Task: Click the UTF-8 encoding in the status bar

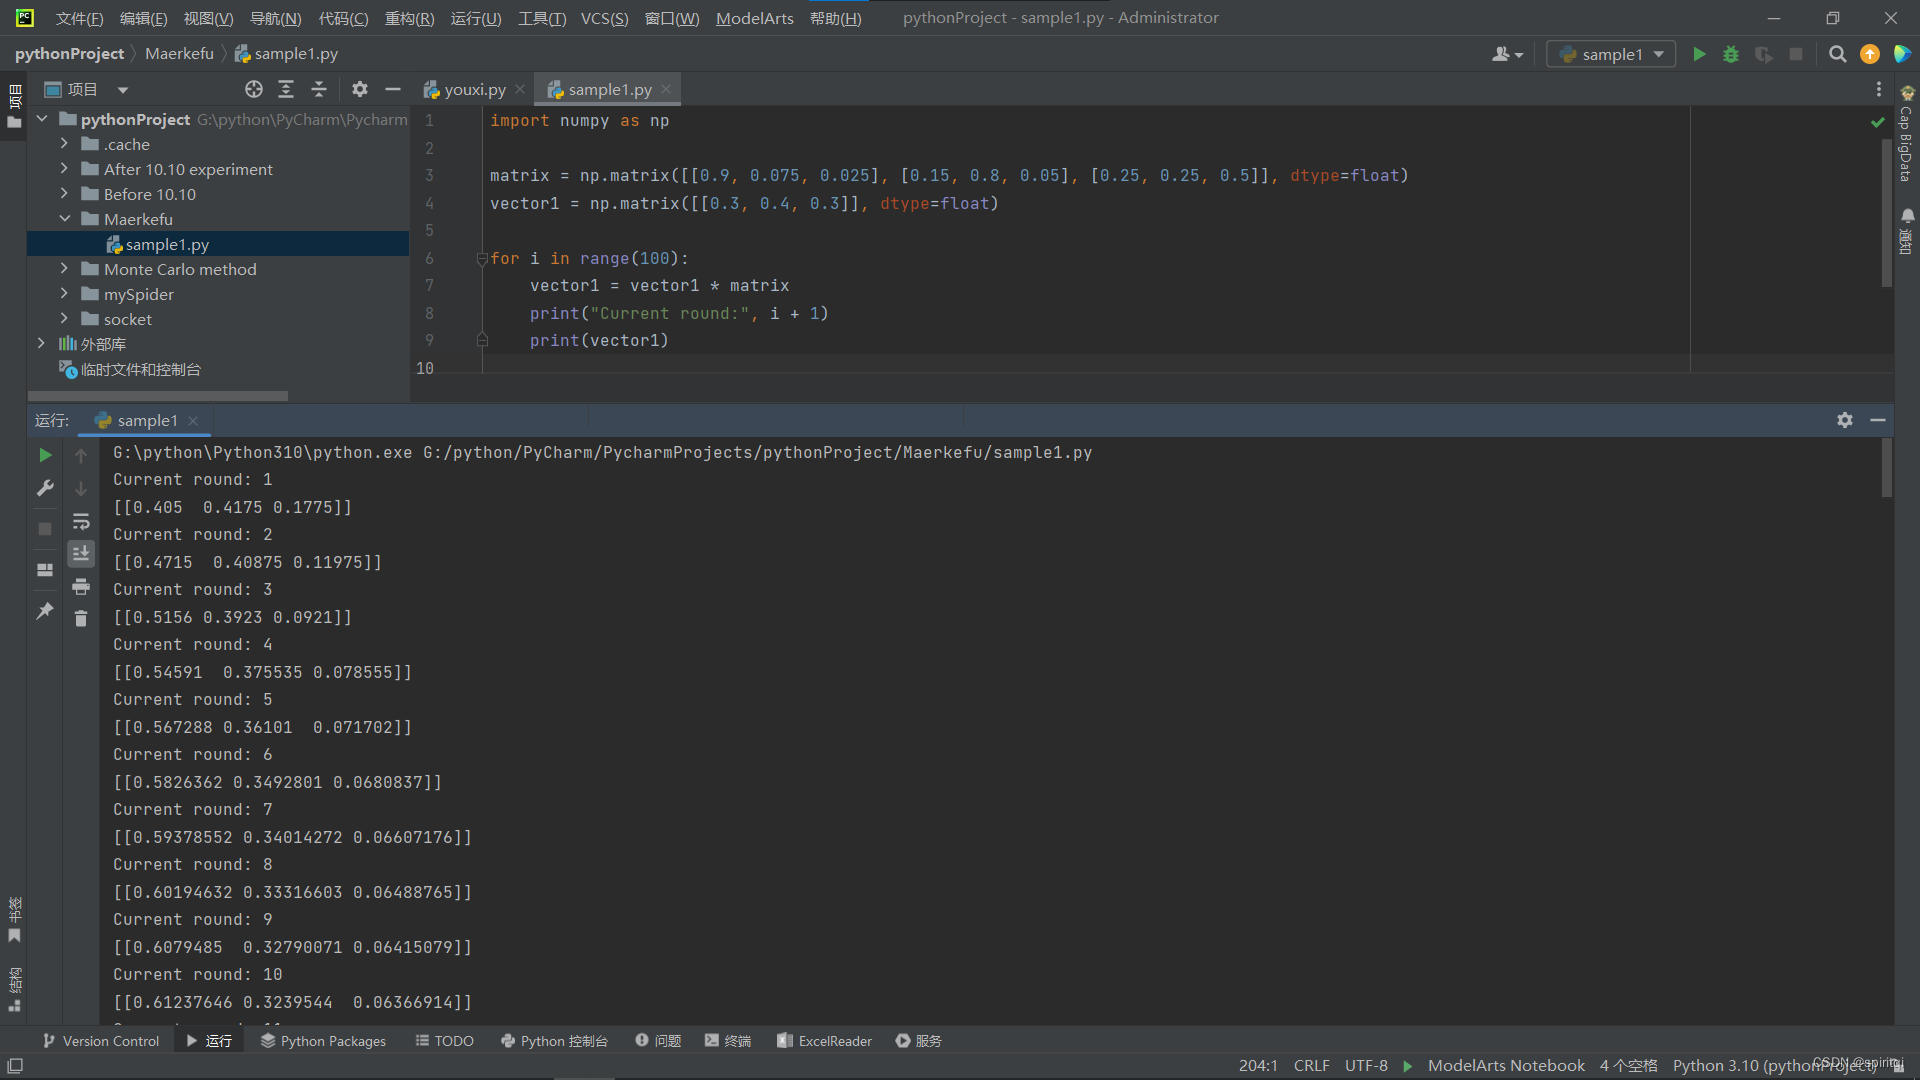Action: [1366, 1065]
